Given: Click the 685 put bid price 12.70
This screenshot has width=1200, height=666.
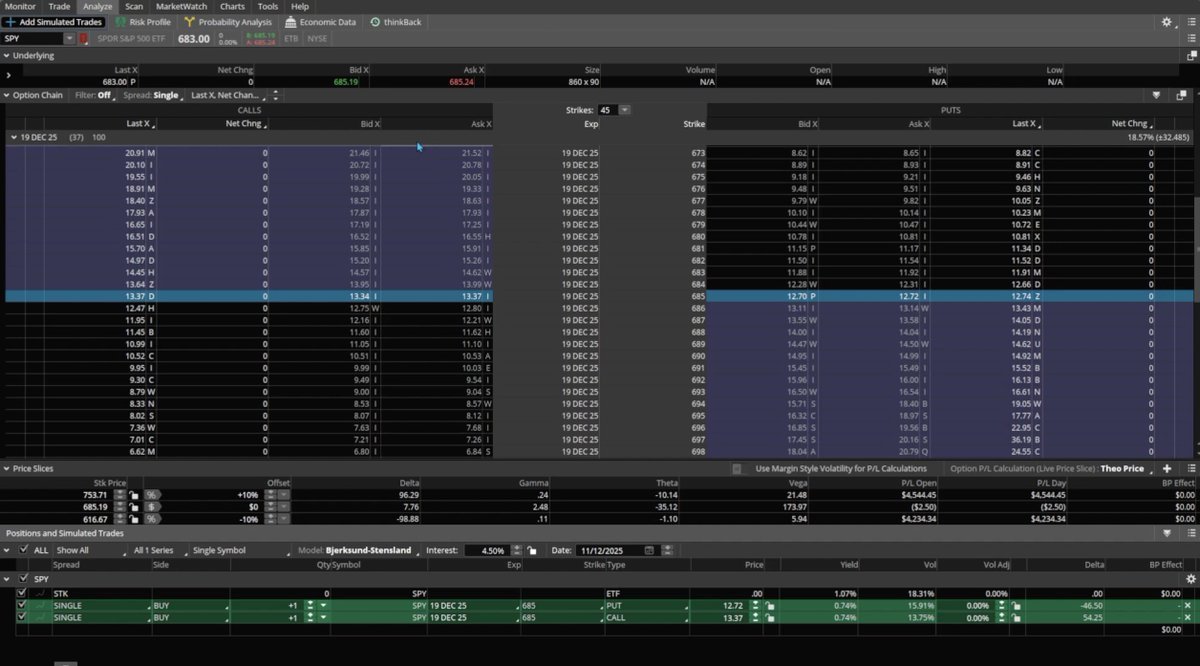Looking at the screenshot, I should click(x=798, y=297).
